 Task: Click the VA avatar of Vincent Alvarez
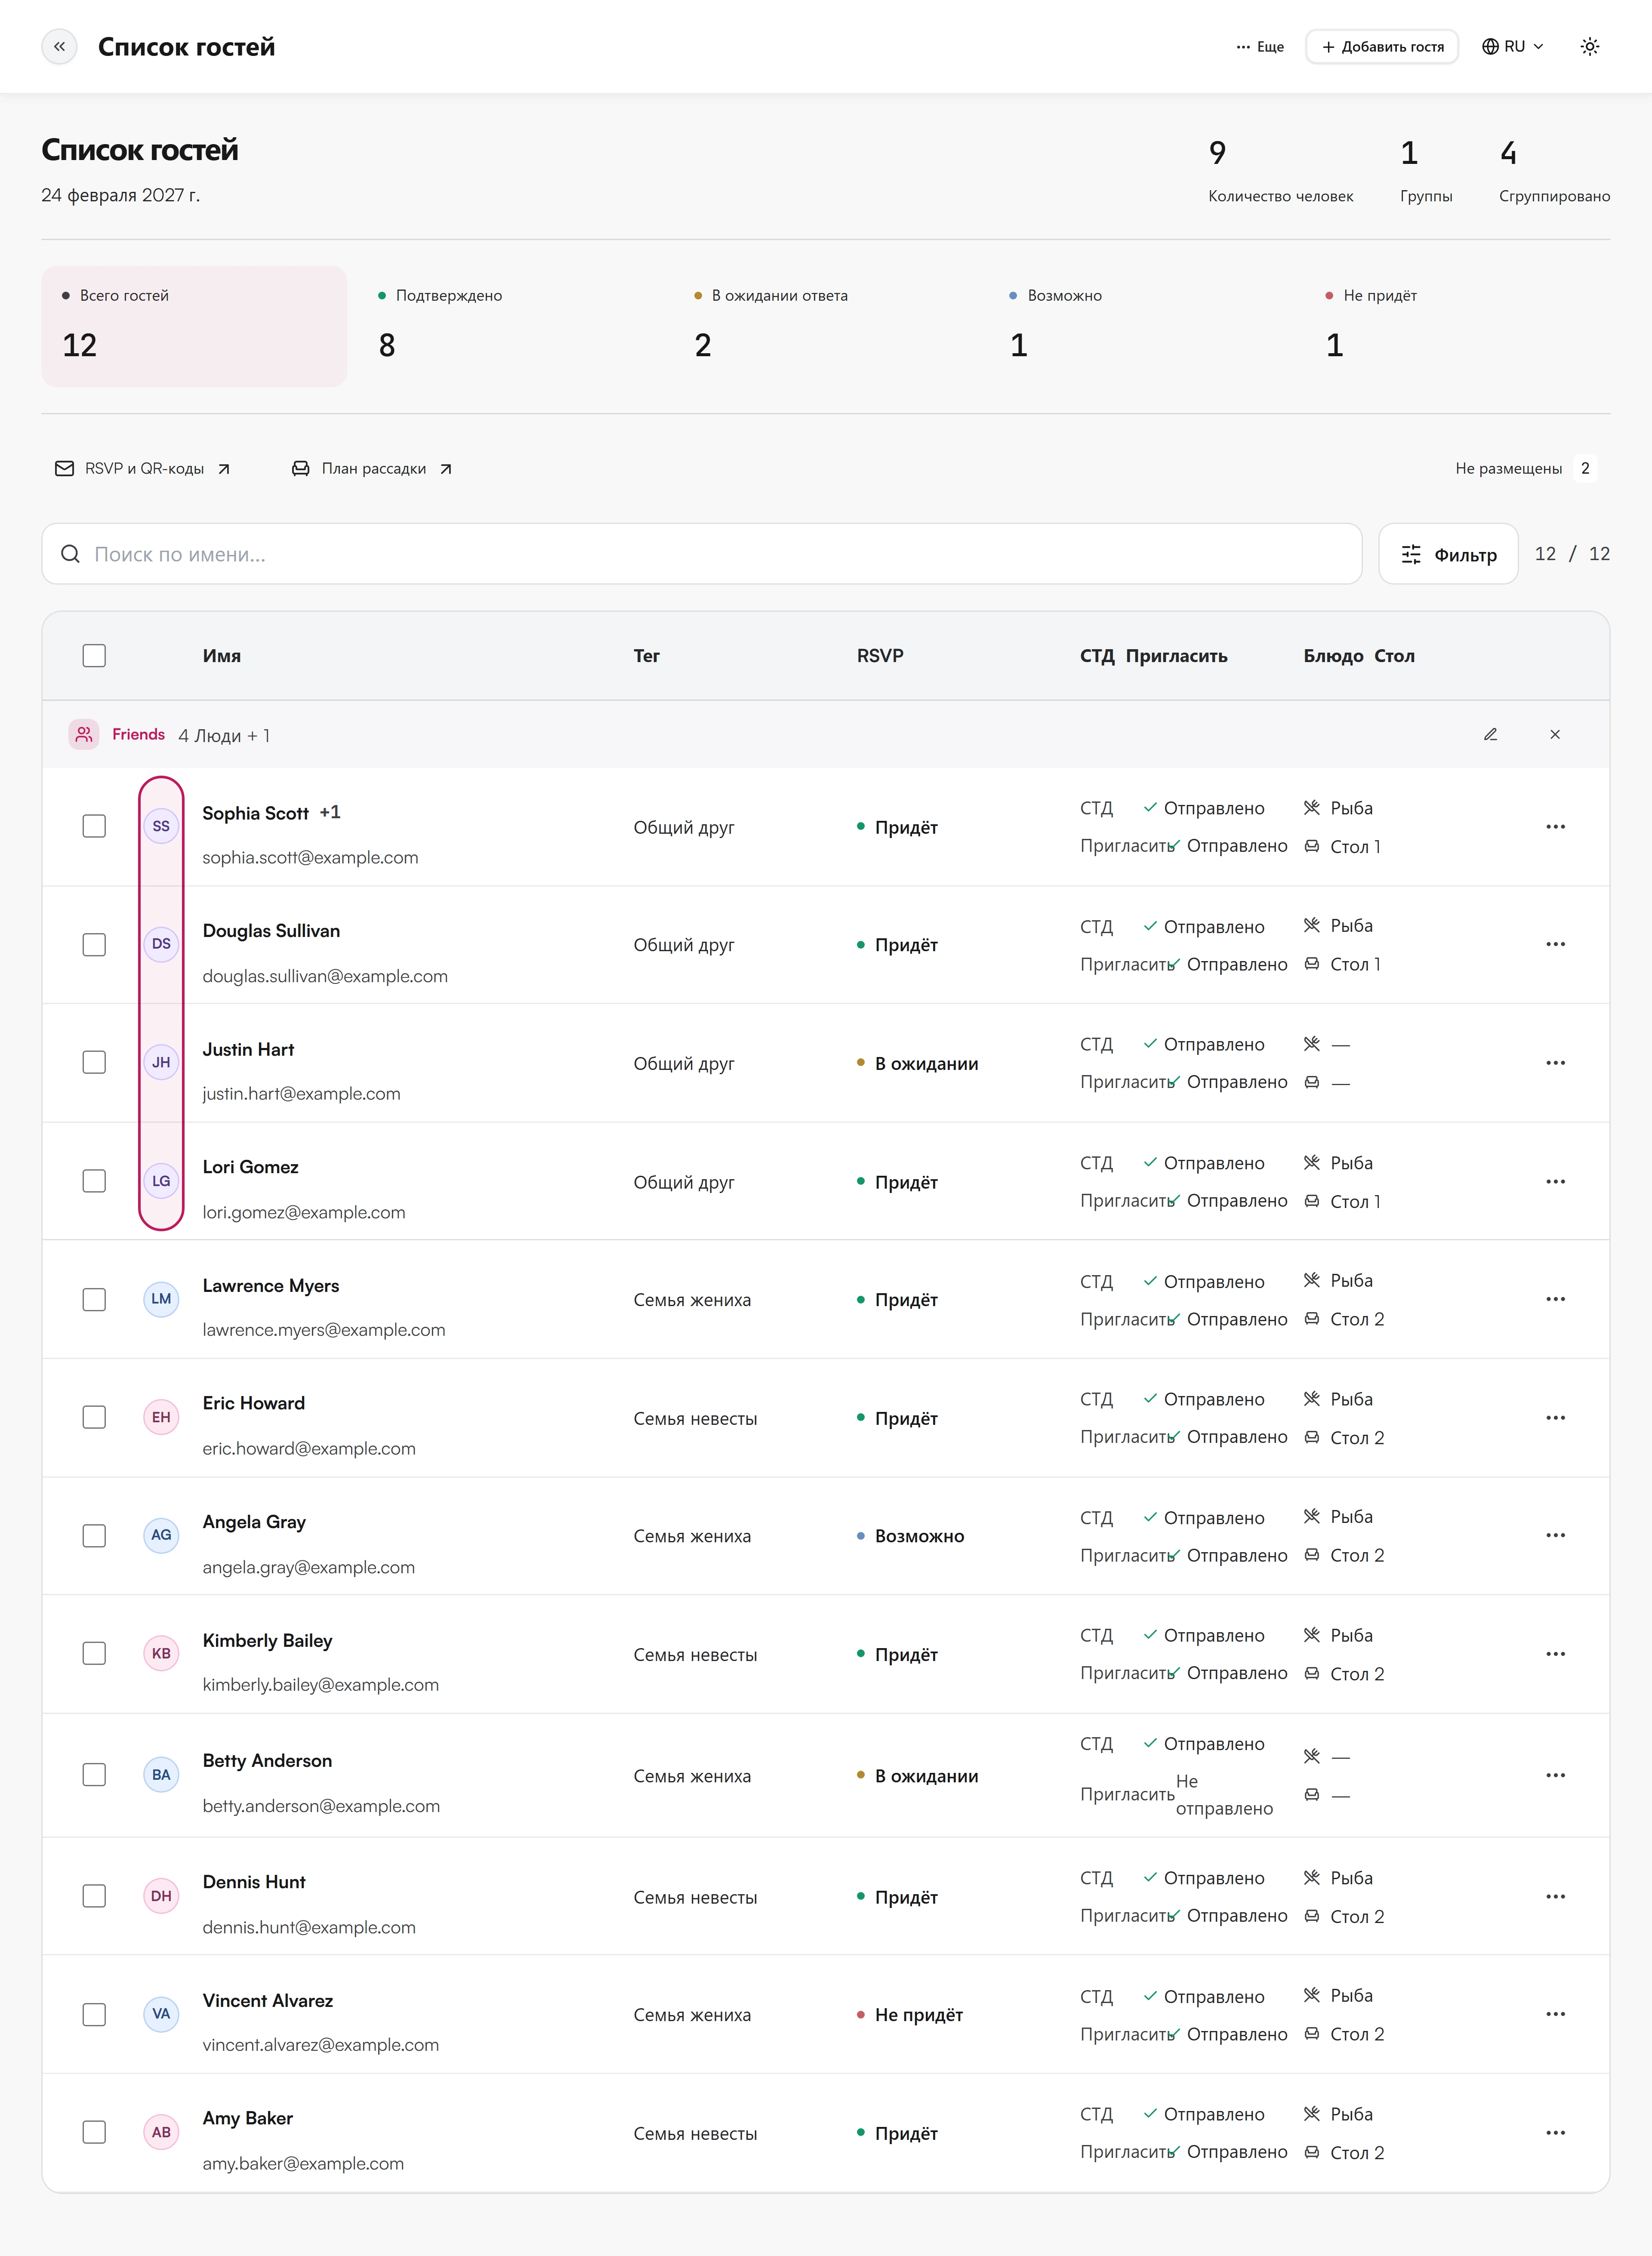tap(161, 2013)
